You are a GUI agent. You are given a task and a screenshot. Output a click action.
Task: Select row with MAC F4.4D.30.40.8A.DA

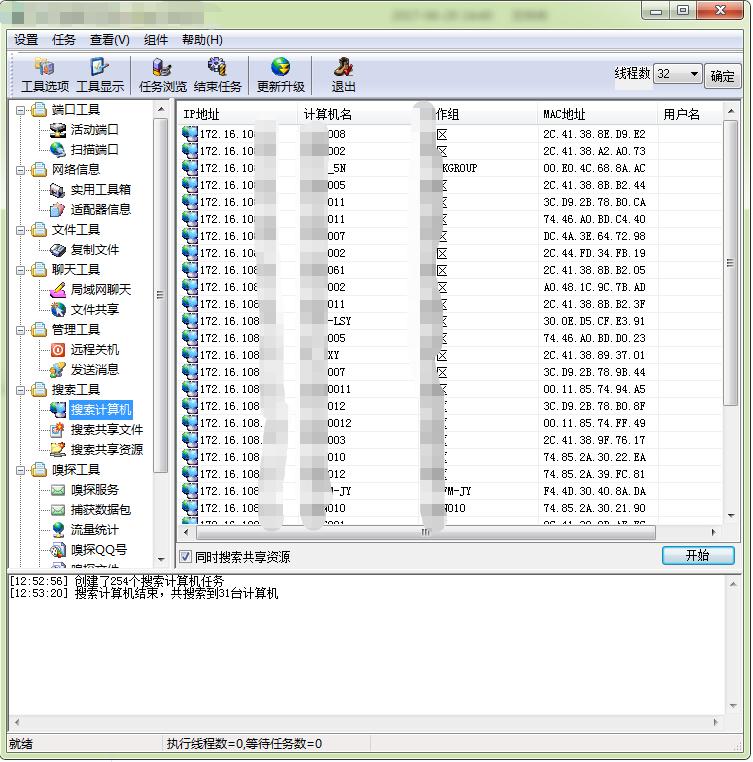click(x=450, y=491)
